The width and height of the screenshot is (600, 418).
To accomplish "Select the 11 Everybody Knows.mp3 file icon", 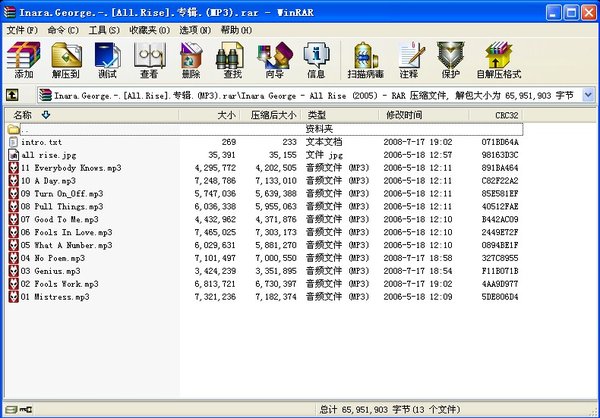I will [x=13, y=168].
